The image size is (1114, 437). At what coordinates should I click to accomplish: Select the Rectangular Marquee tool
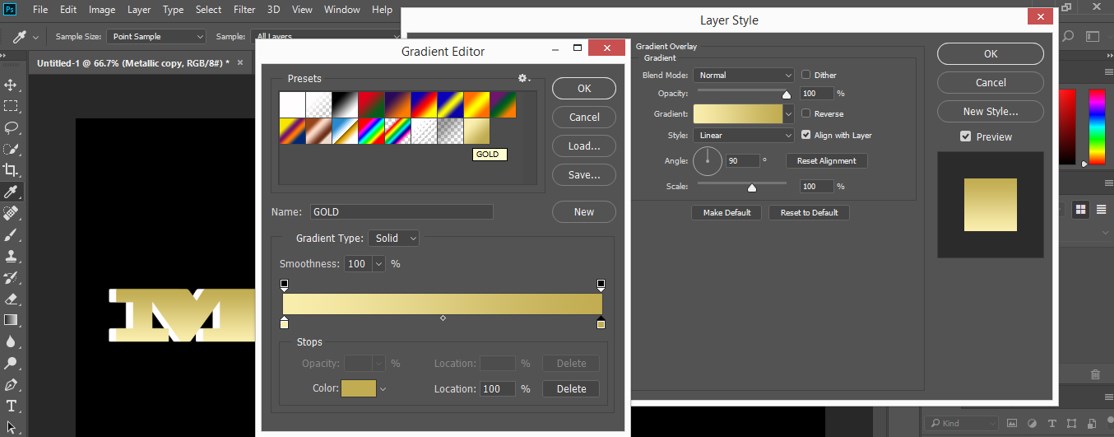coord(11,106)
